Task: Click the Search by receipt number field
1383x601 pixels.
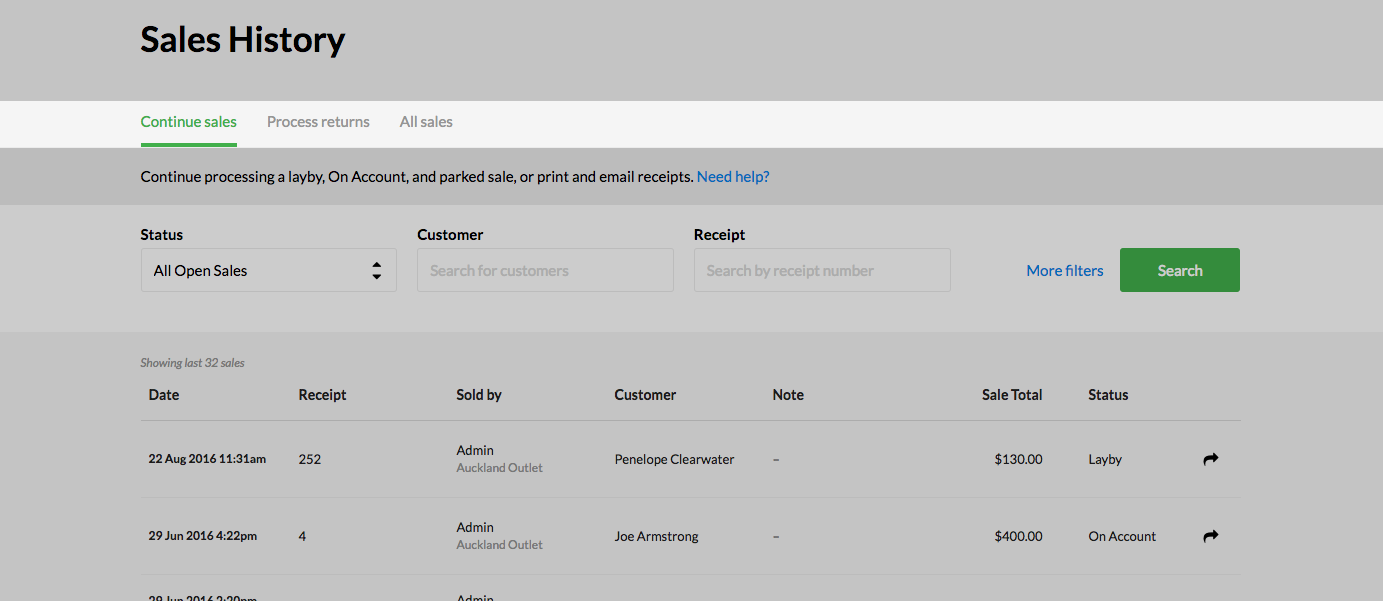Action: (x=821, y=270)
